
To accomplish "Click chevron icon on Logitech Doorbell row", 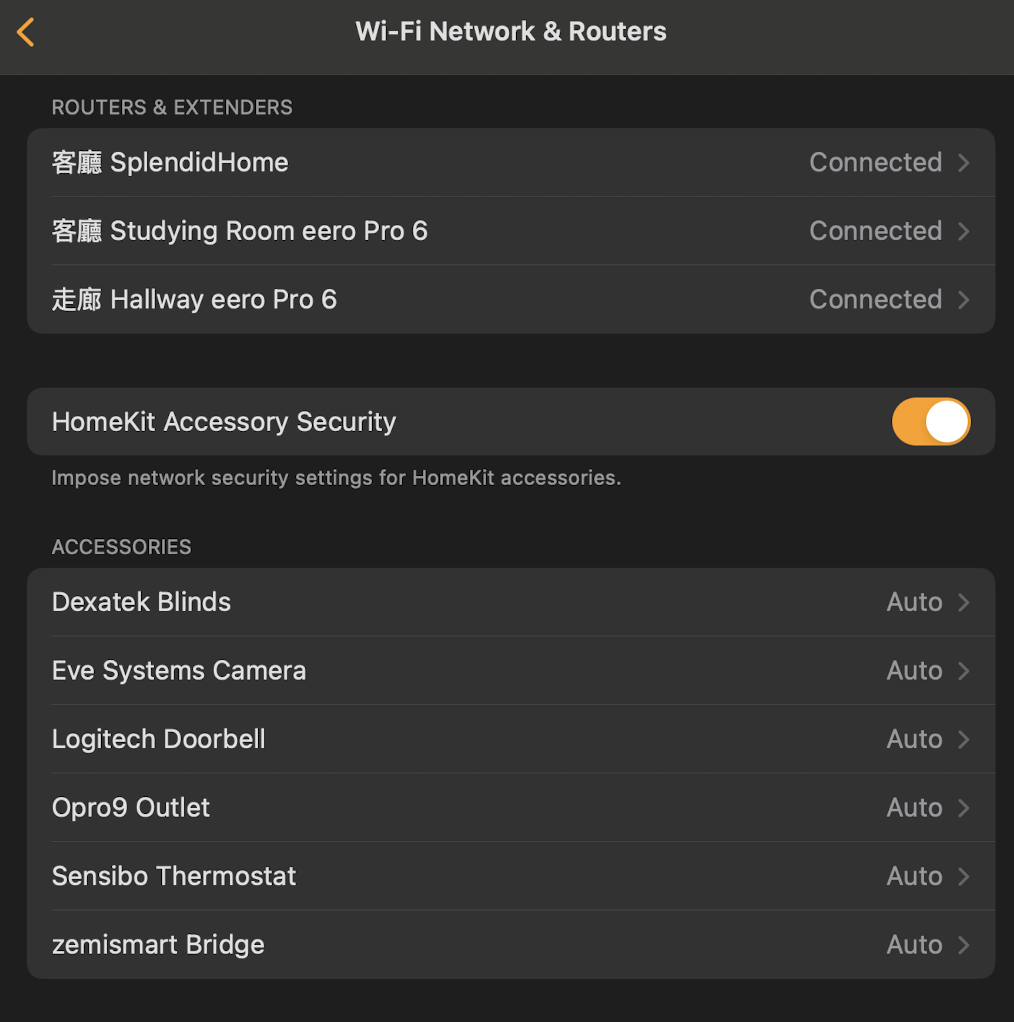I will [964, 739].
